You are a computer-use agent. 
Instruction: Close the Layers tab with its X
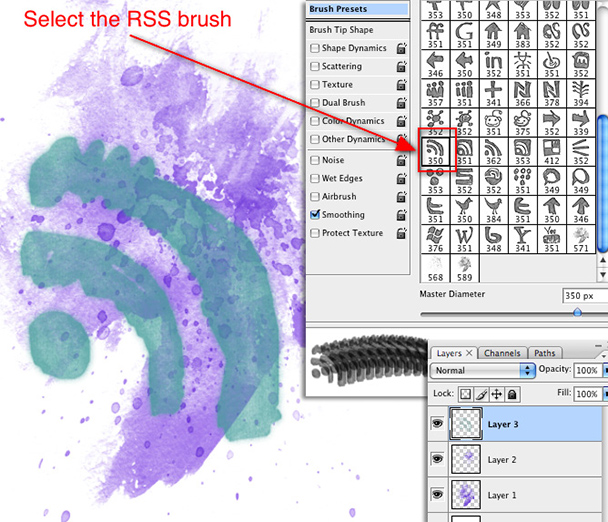pos(469,353)
